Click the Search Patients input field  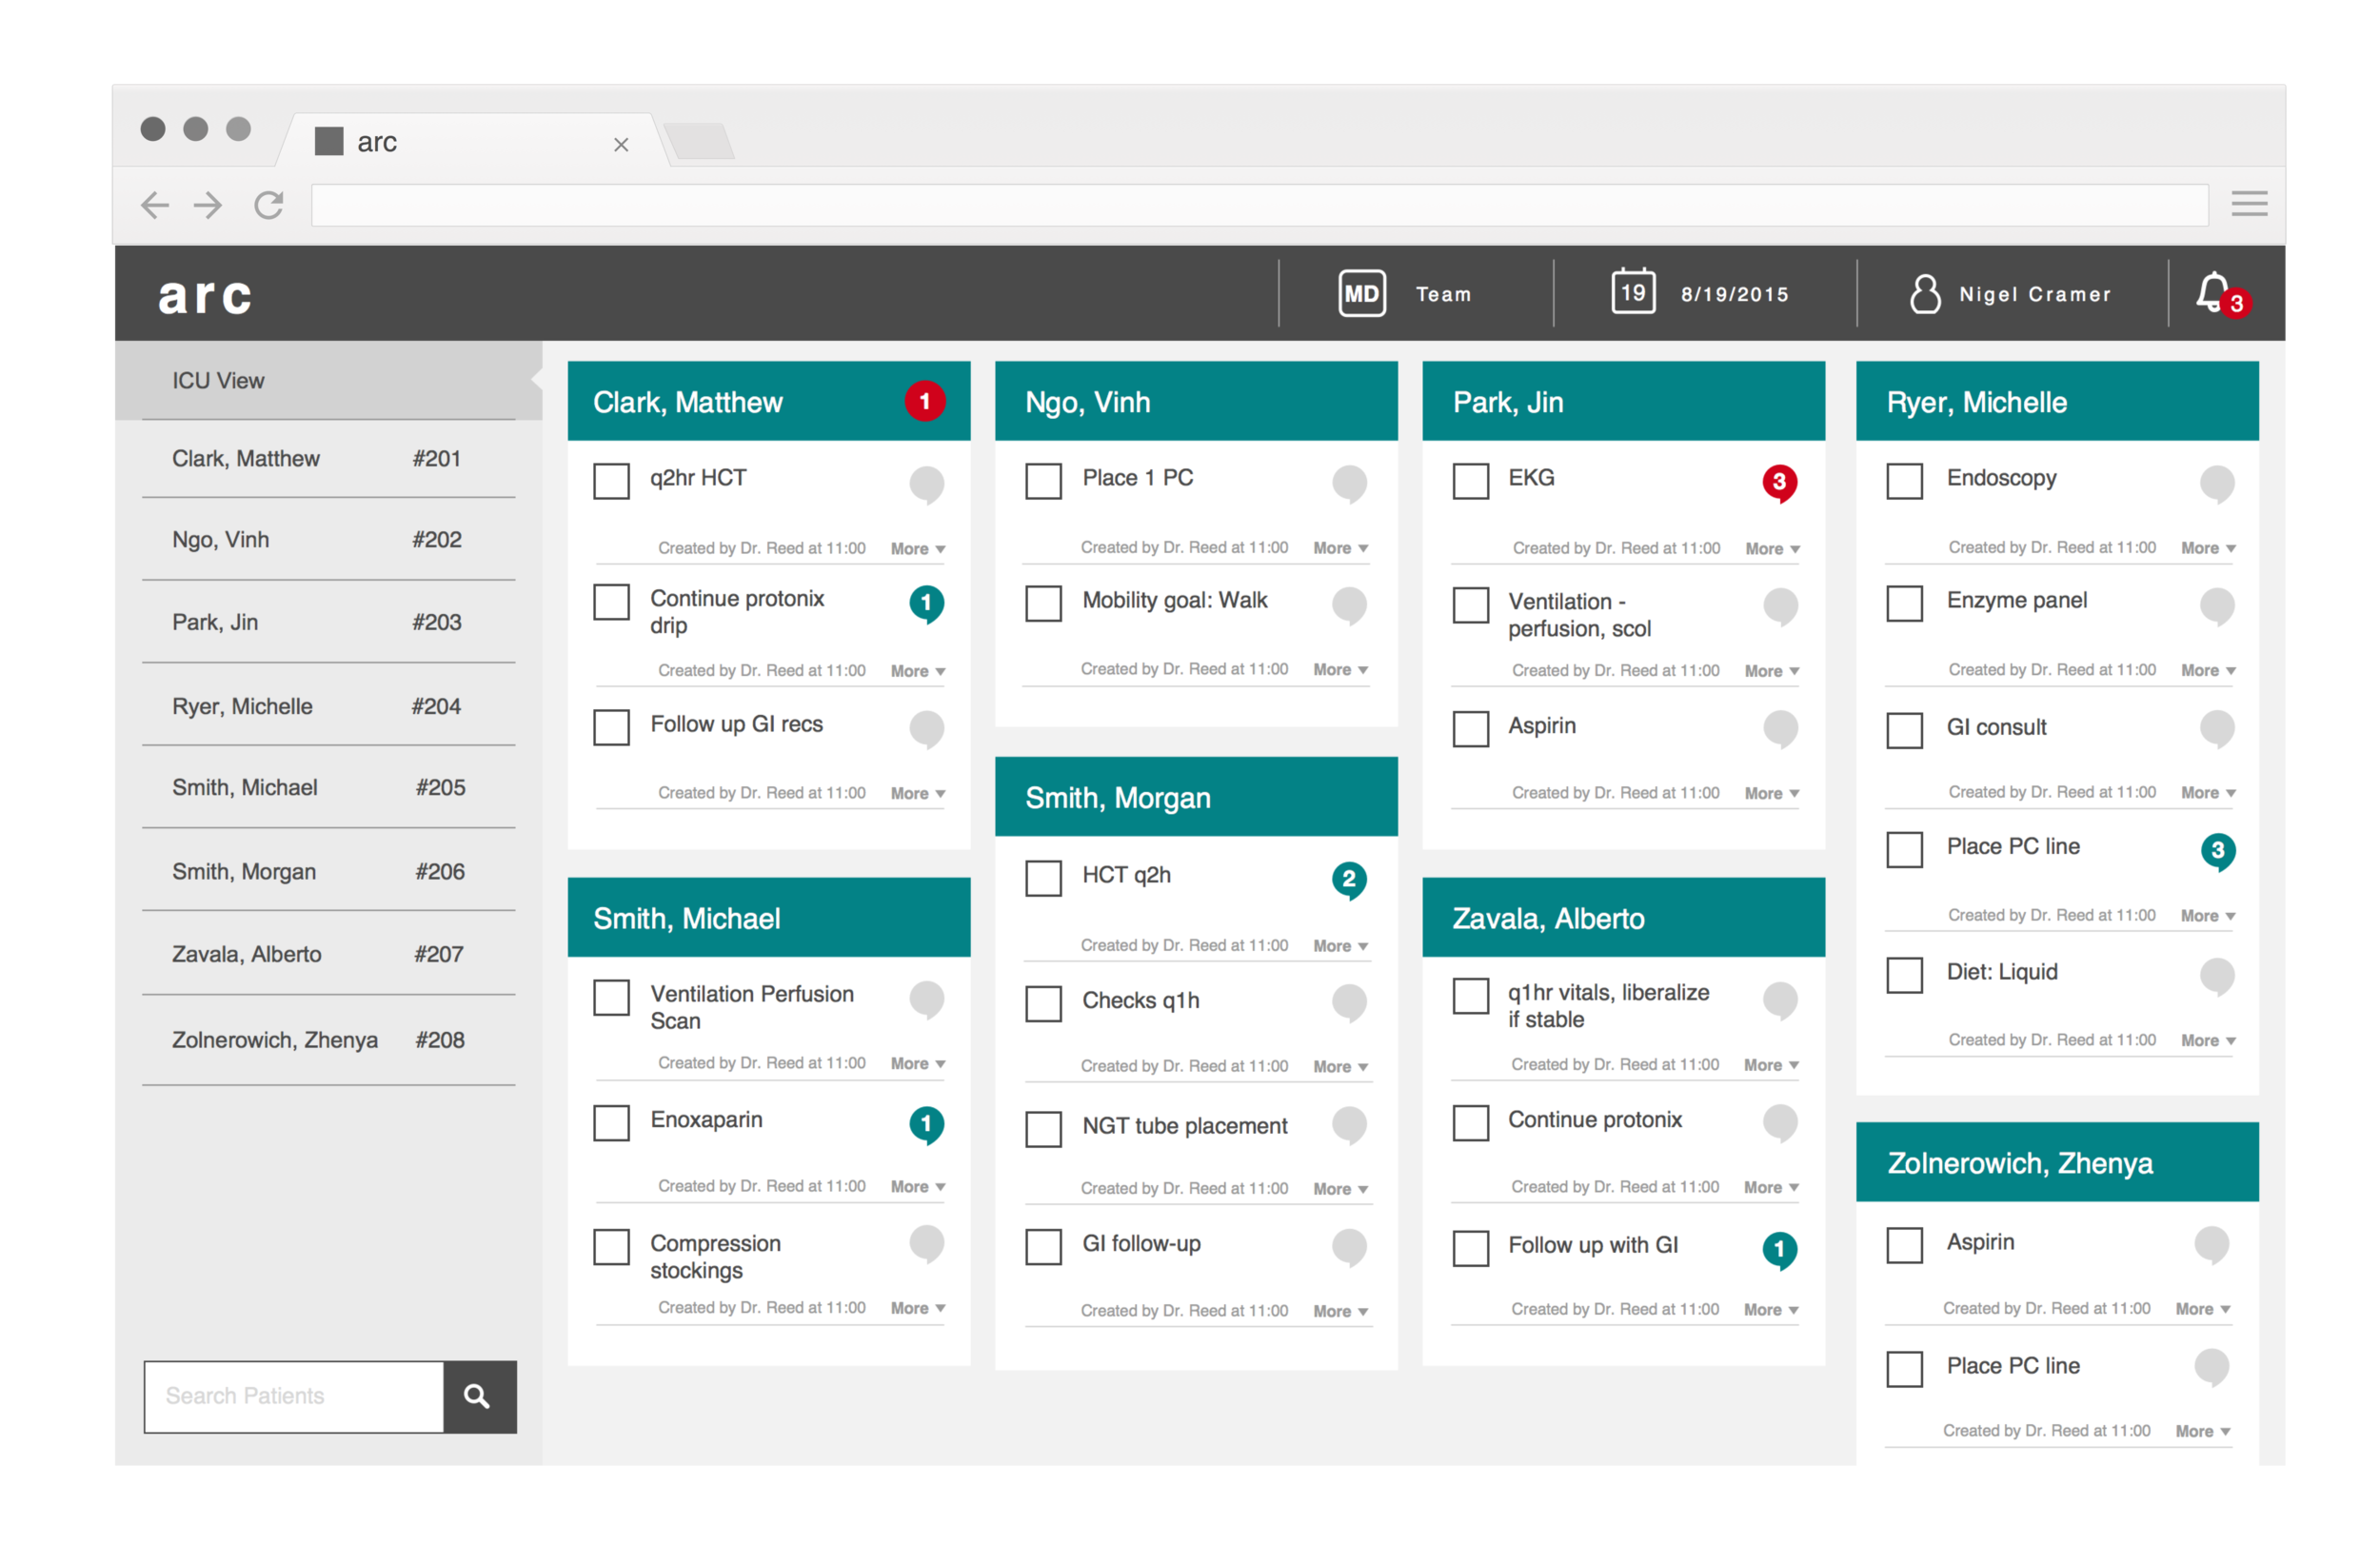coord(294,1396)
